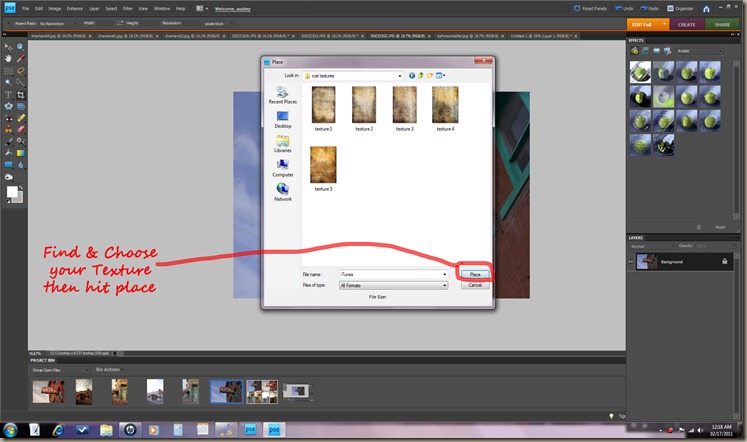Select the Zoom tool in the toolbox

point(20,47)
